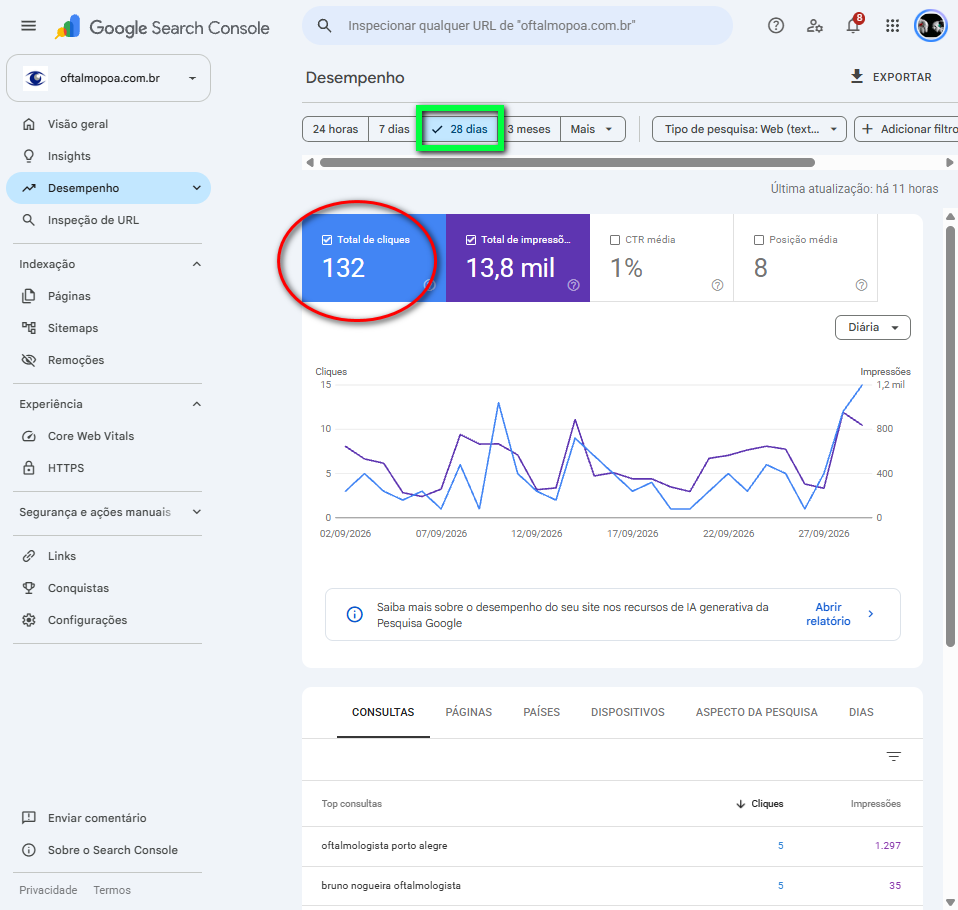Screen dimensions: 958x910
Task: Open the hamburger main menu
Action: tap(28, 26)
